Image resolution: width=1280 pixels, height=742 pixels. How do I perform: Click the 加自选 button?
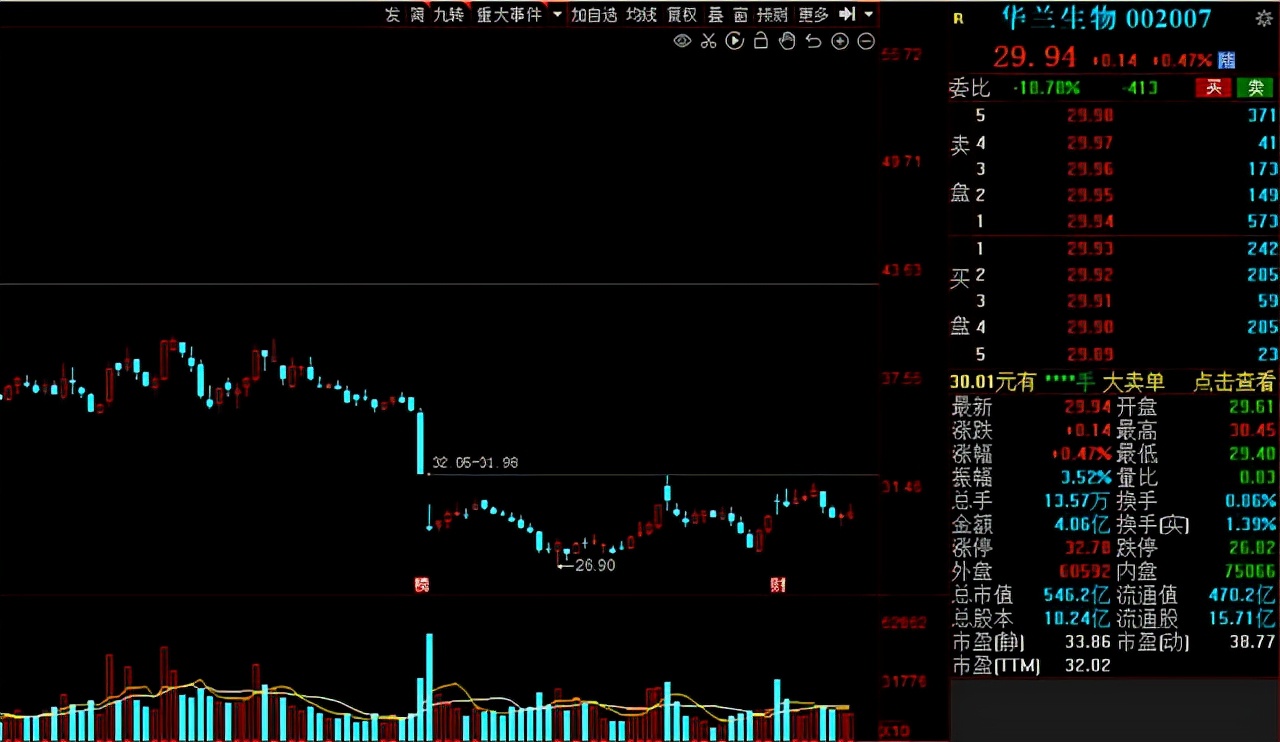pos(594,15)
